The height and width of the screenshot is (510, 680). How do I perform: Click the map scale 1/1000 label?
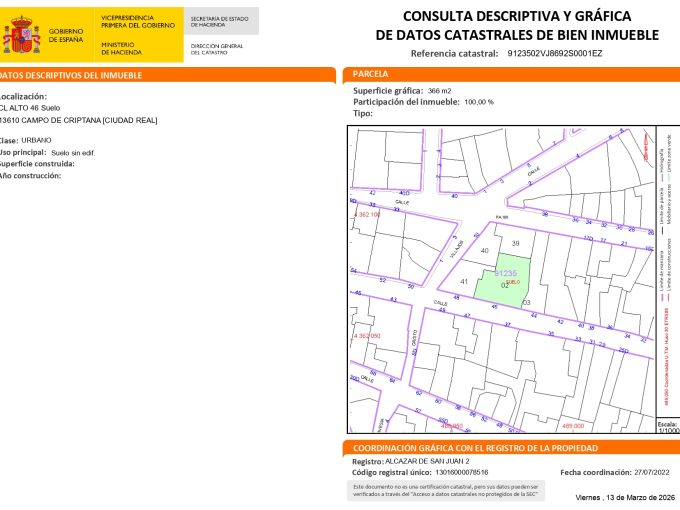click(667, 428)
